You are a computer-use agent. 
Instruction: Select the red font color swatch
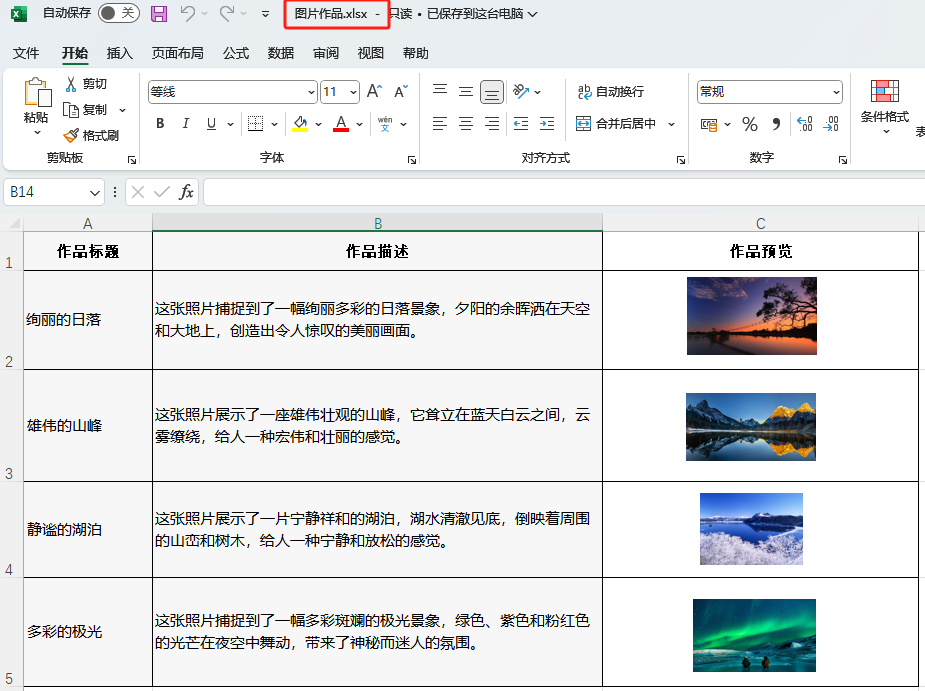tap(341, 131)
